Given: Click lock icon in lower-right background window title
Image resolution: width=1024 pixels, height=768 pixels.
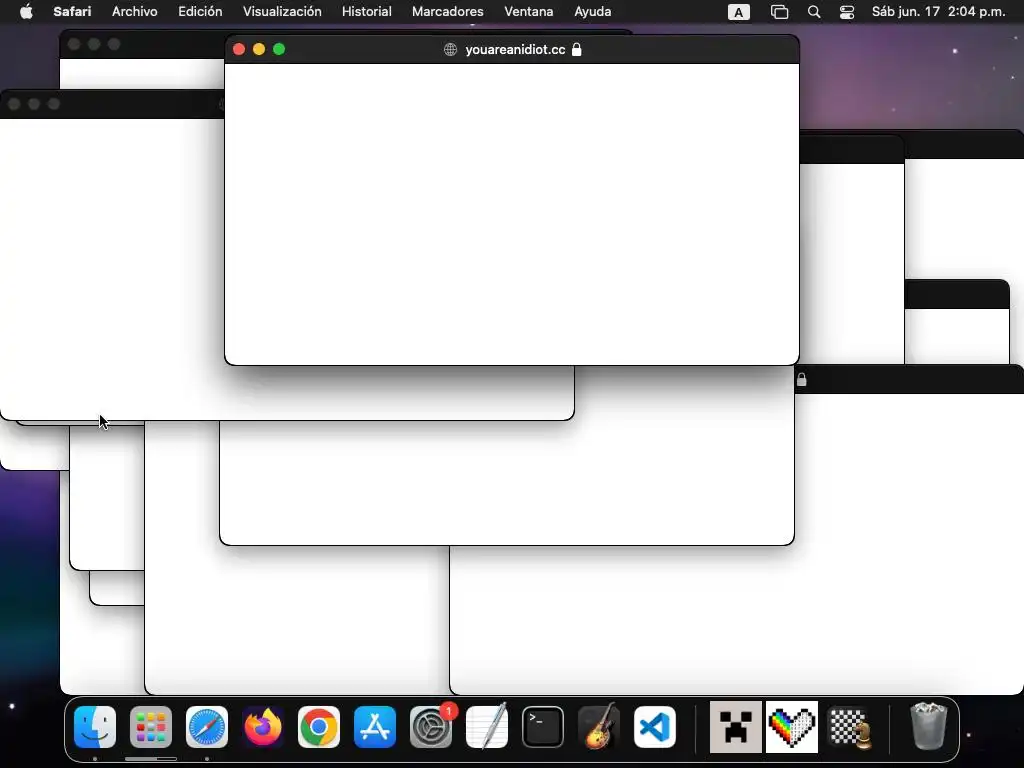Looking at the screenshot, I should click(x=801, y=379).
